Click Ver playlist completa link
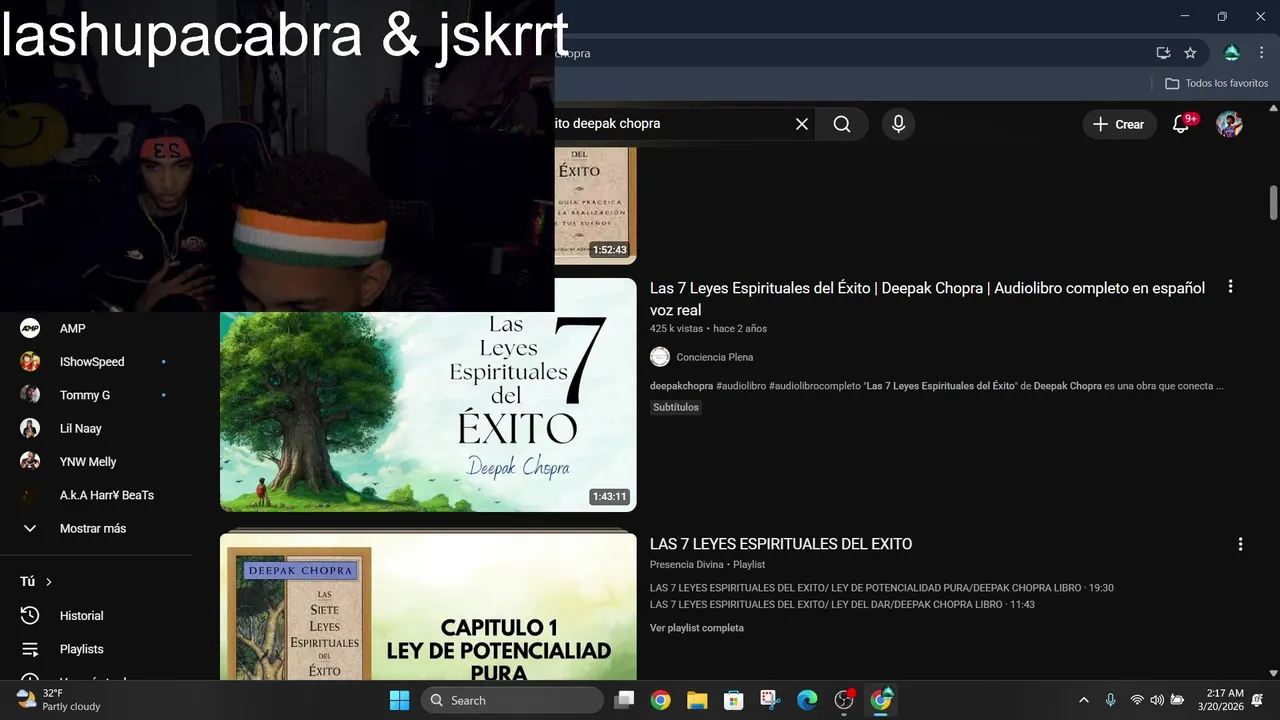1280x720 pixels. [696, 628]
